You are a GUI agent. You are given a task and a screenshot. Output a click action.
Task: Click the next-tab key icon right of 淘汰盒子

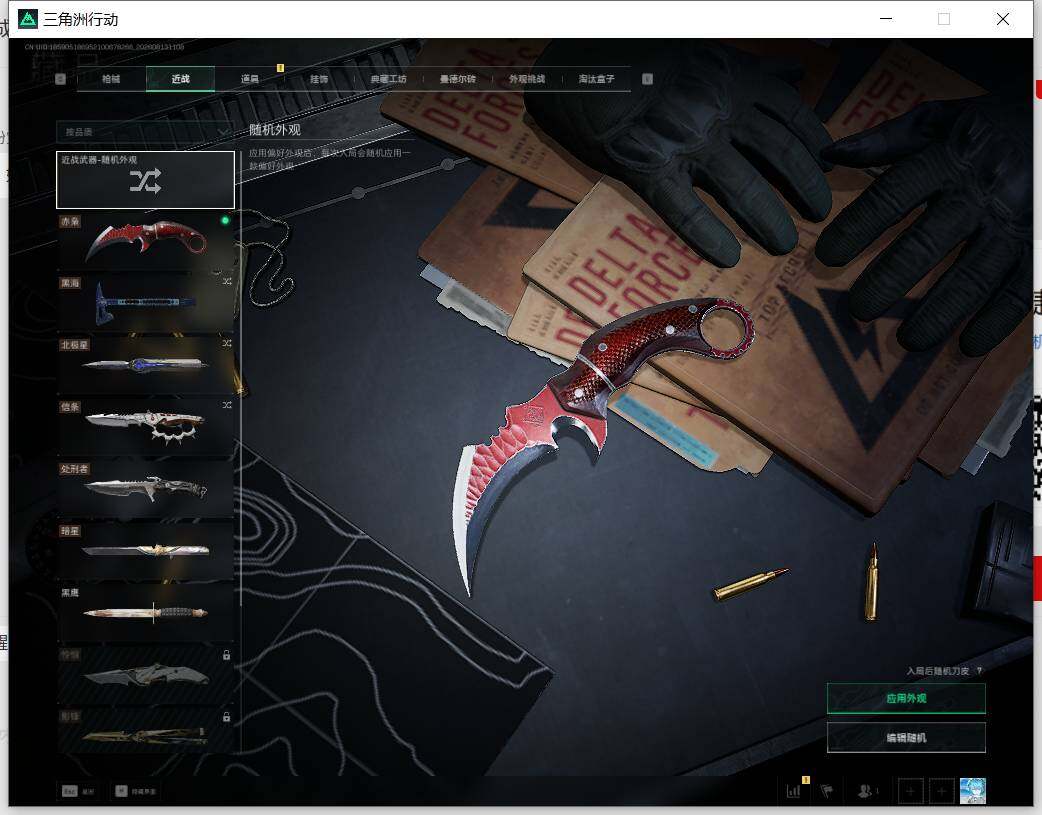click(x=647, y=79)
